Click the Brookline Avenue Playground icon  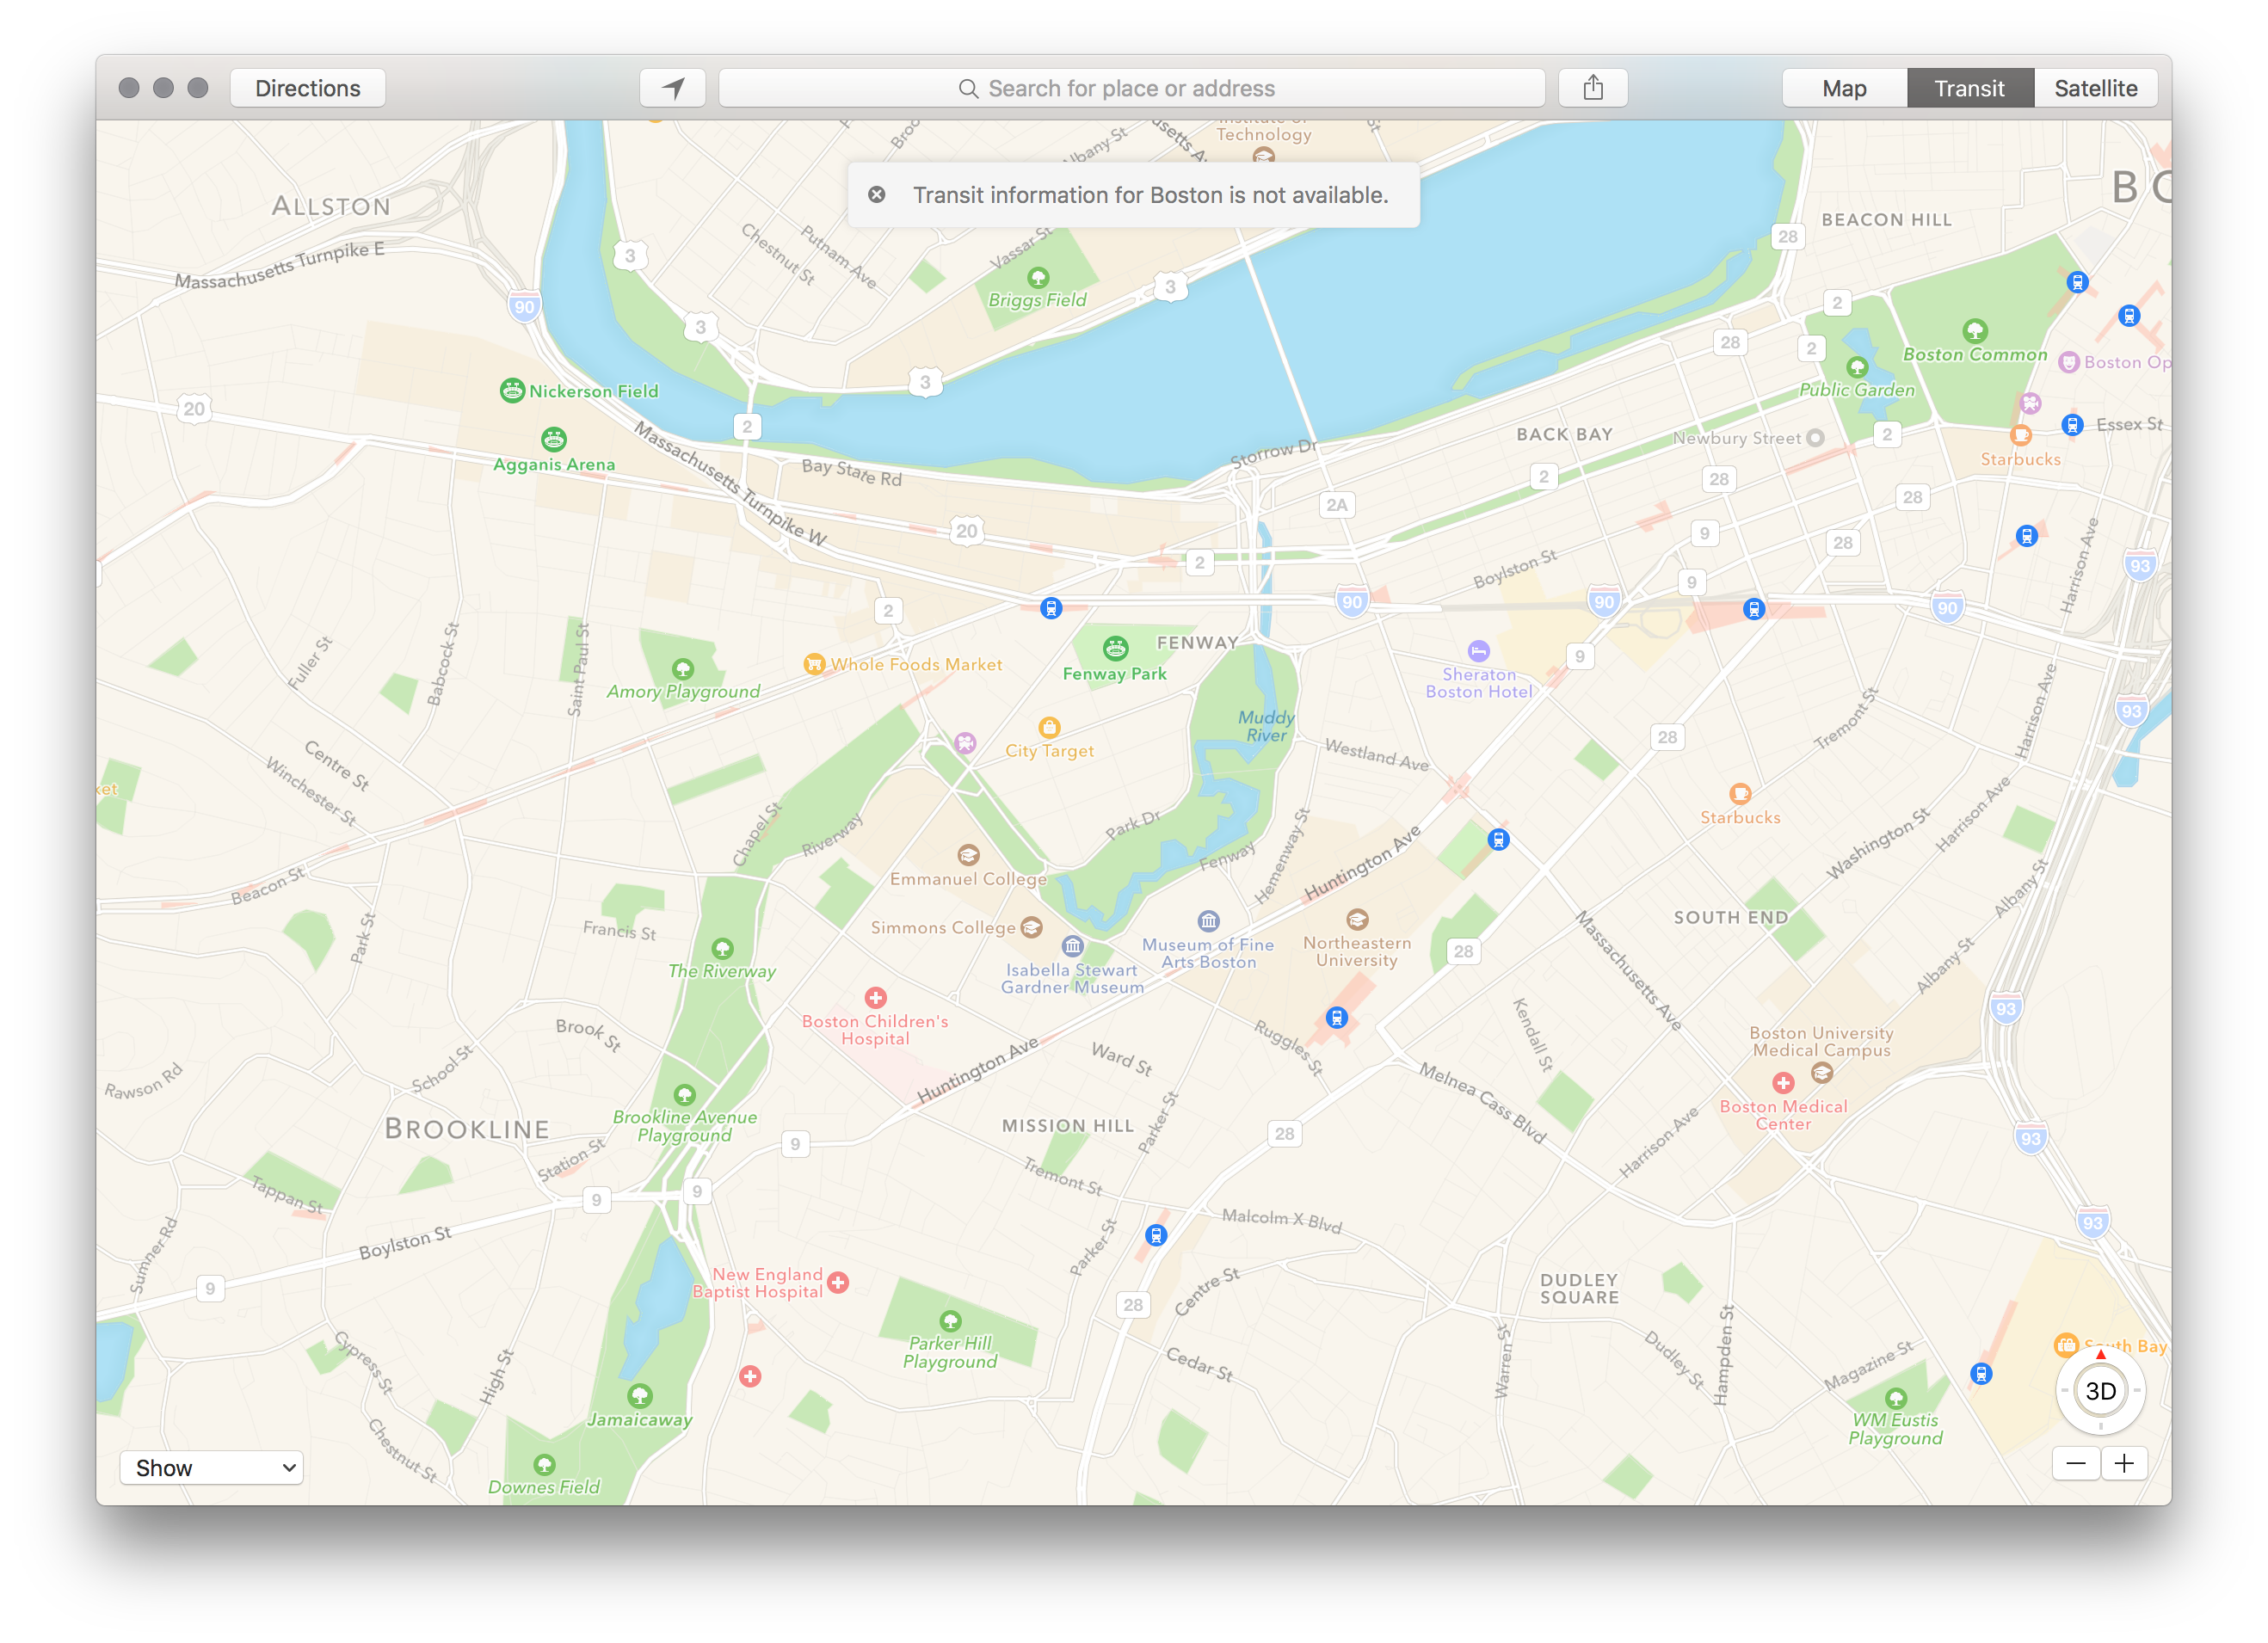tap(684, 1094)
